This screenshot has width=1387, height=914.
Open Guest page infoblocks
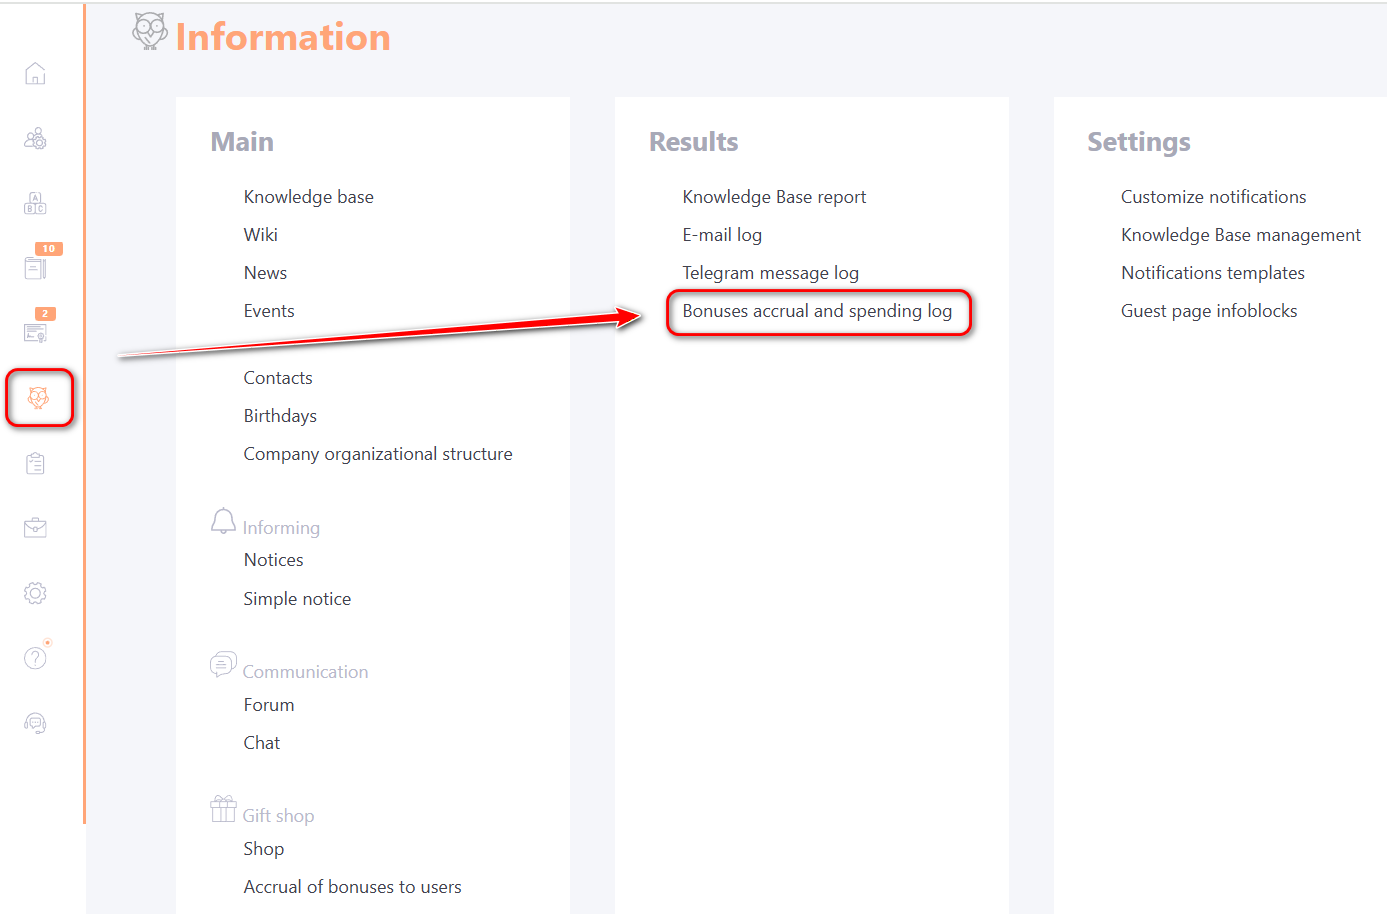1208,311
